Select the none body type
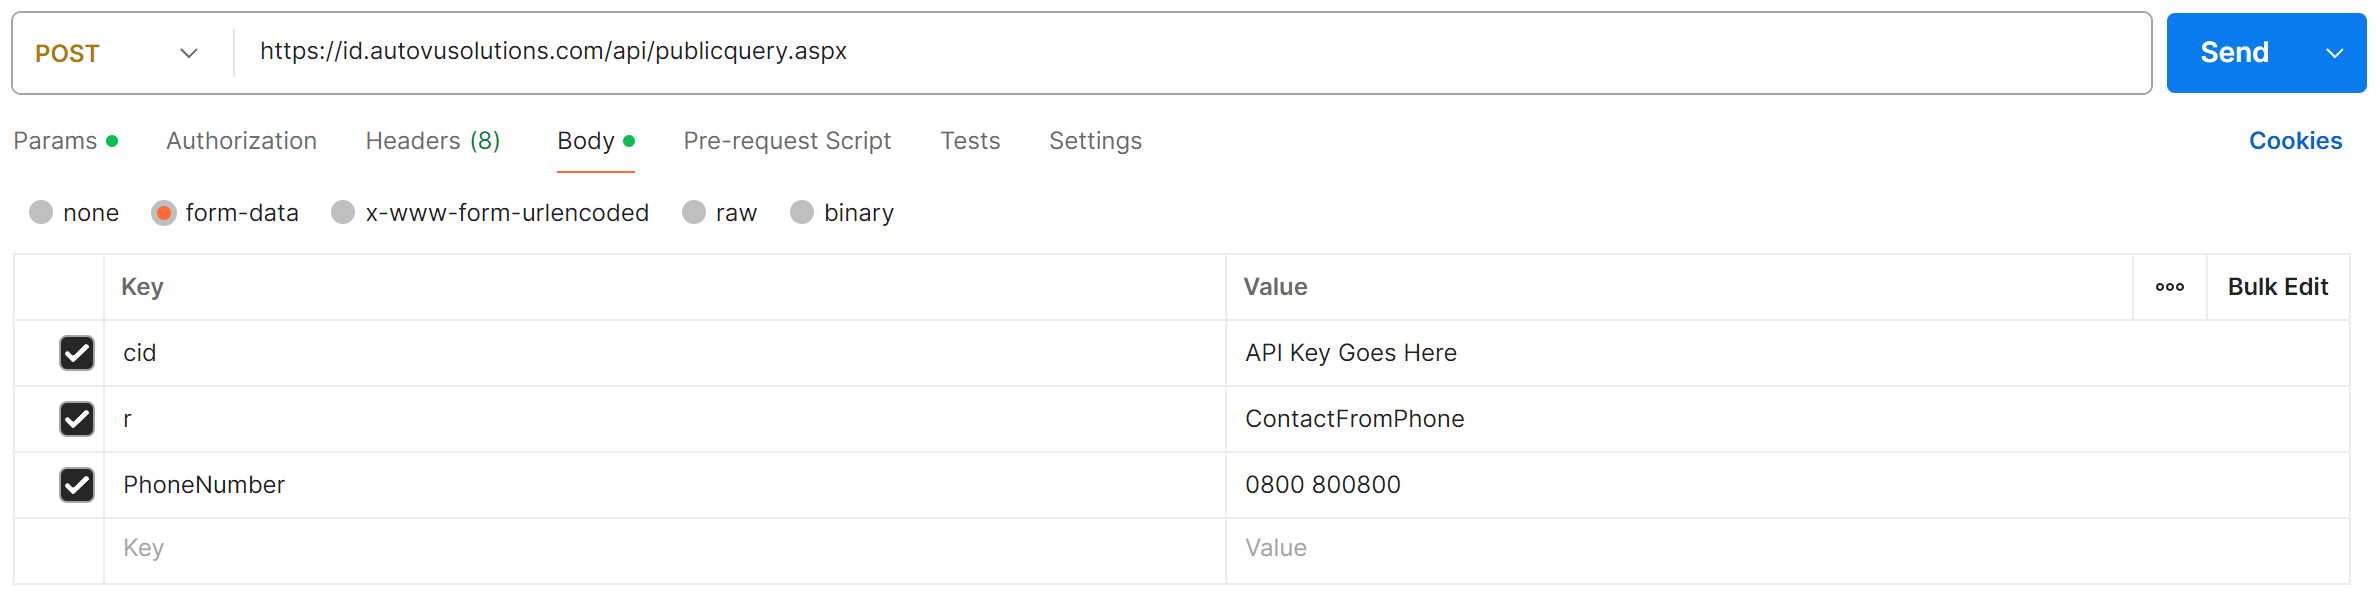 [x=41, y=213]
